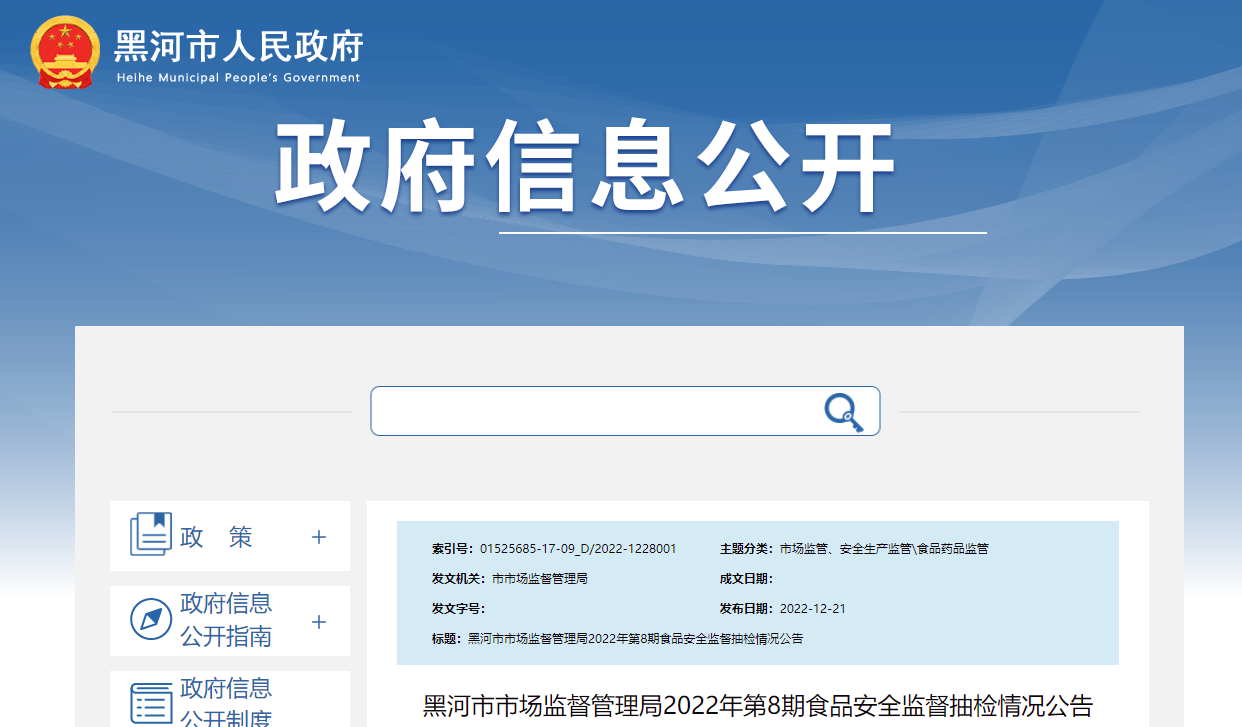Viewport: 1242px width, 727px height.
Task: Click the magnifier search icon
Action: [x=843, y=412]
